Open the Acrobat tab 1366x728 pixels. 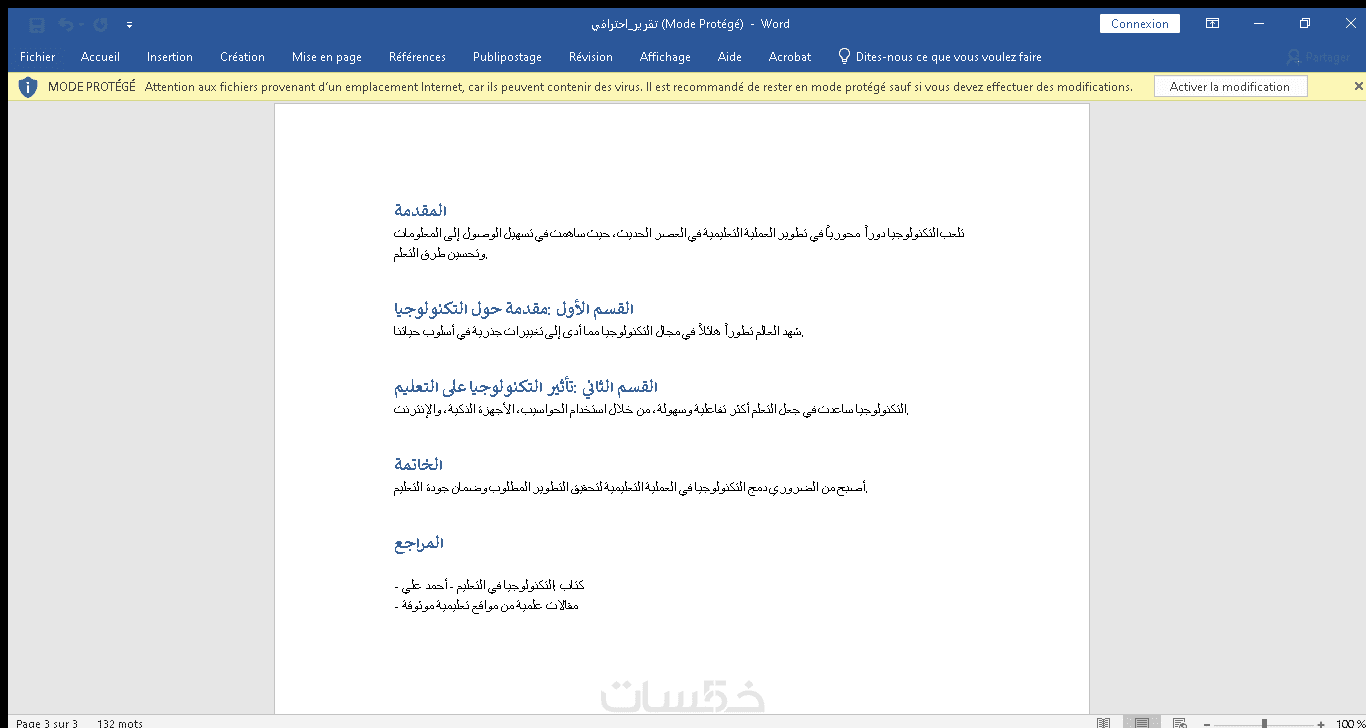[790, 57]
